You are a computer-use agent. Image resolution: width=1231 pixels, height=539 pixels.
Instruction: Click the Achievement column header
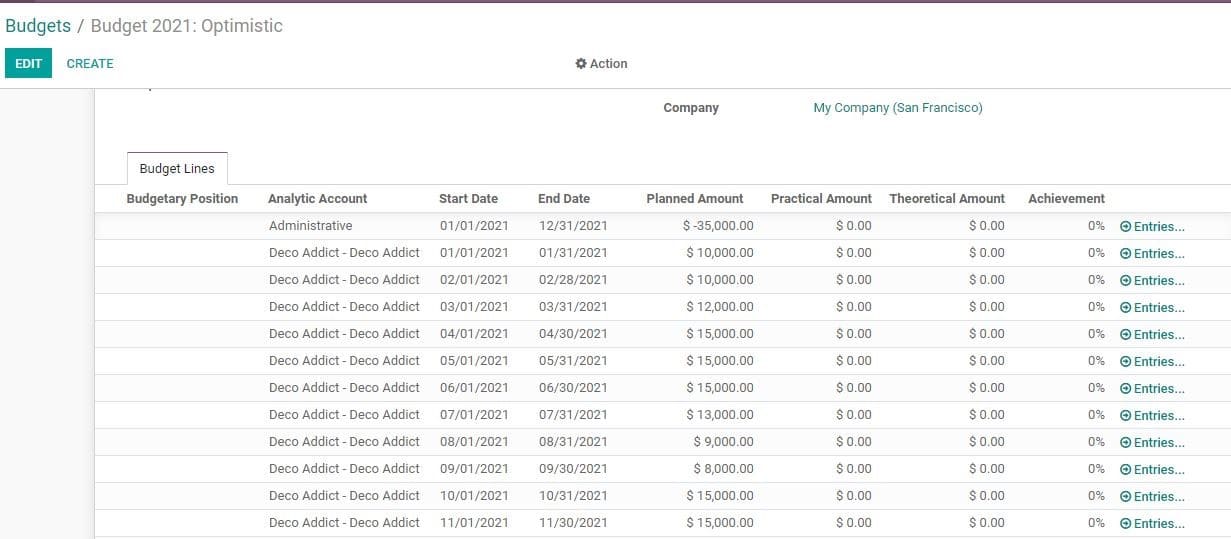[1066, 199]
